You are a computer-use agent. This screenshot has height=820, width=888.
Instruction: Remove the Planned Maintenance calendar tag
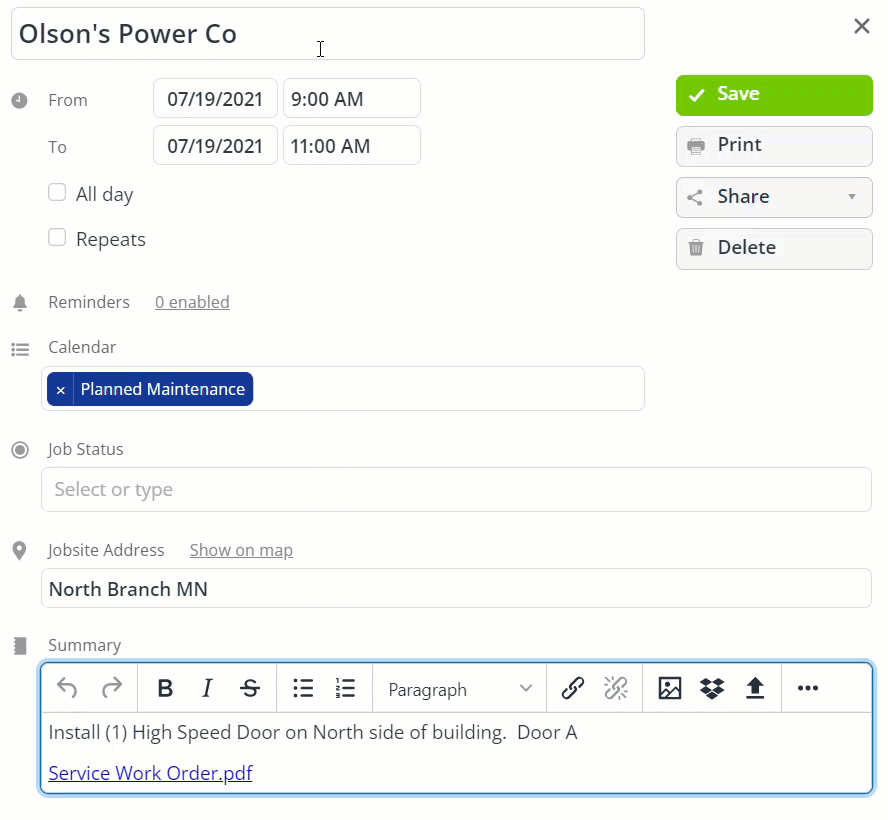(x=61, y=390)
